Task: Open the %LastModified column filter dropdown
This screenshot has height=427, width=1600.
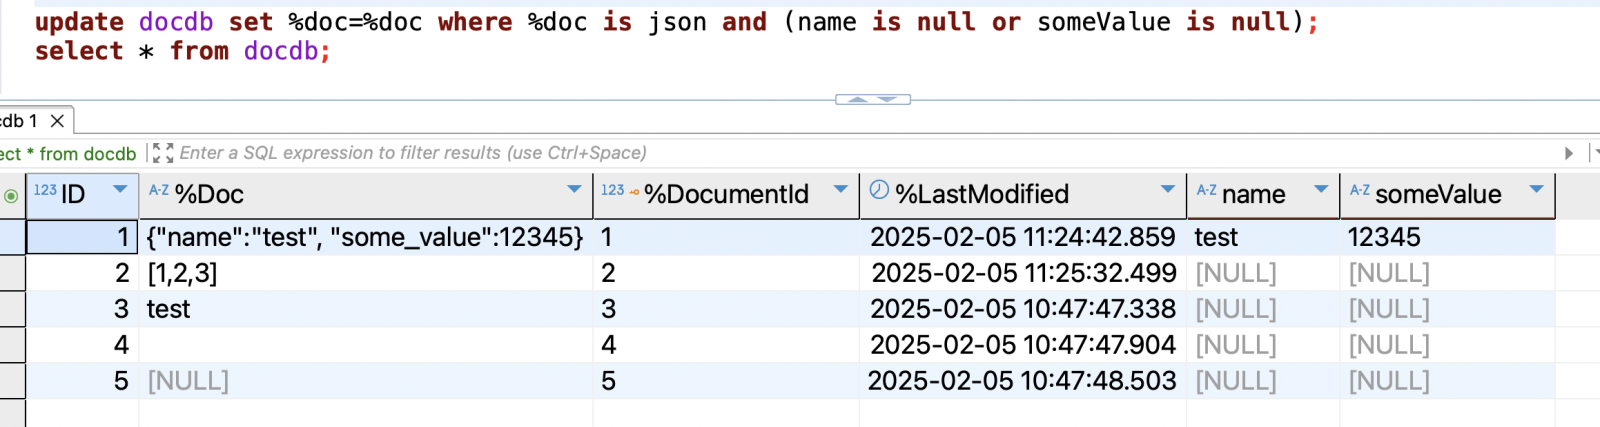Action: point(1167,189)
